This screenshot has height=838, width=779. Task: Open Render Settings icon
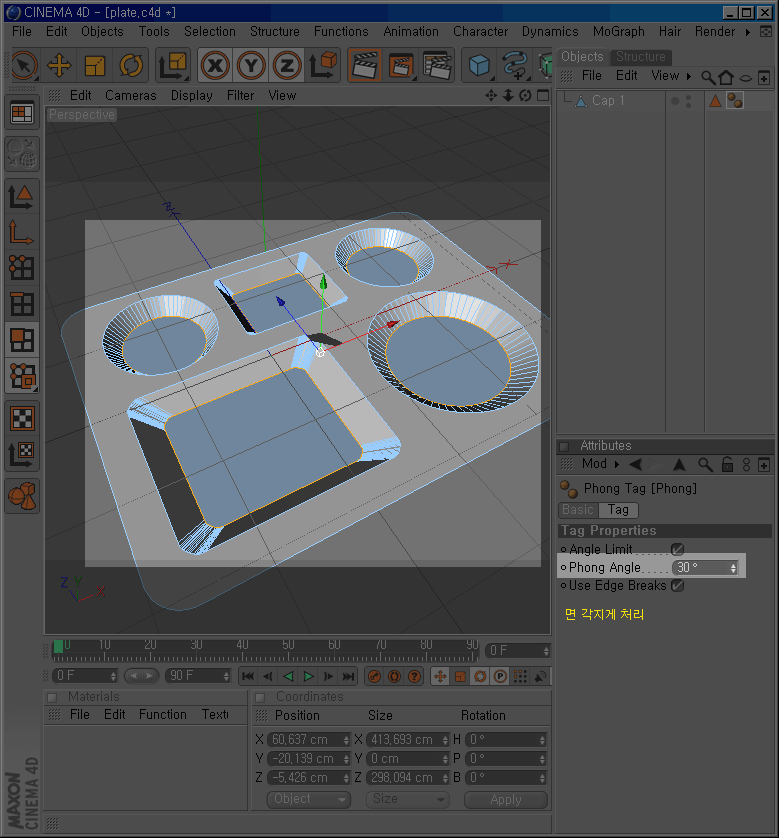coord(437,66)
